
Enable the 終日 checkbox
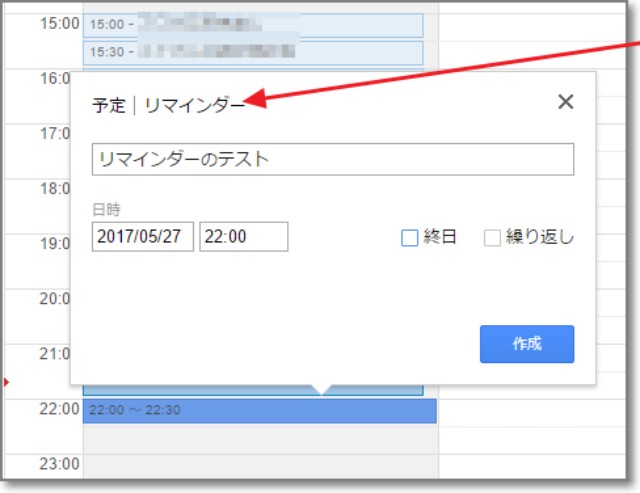tap(409, 238)
